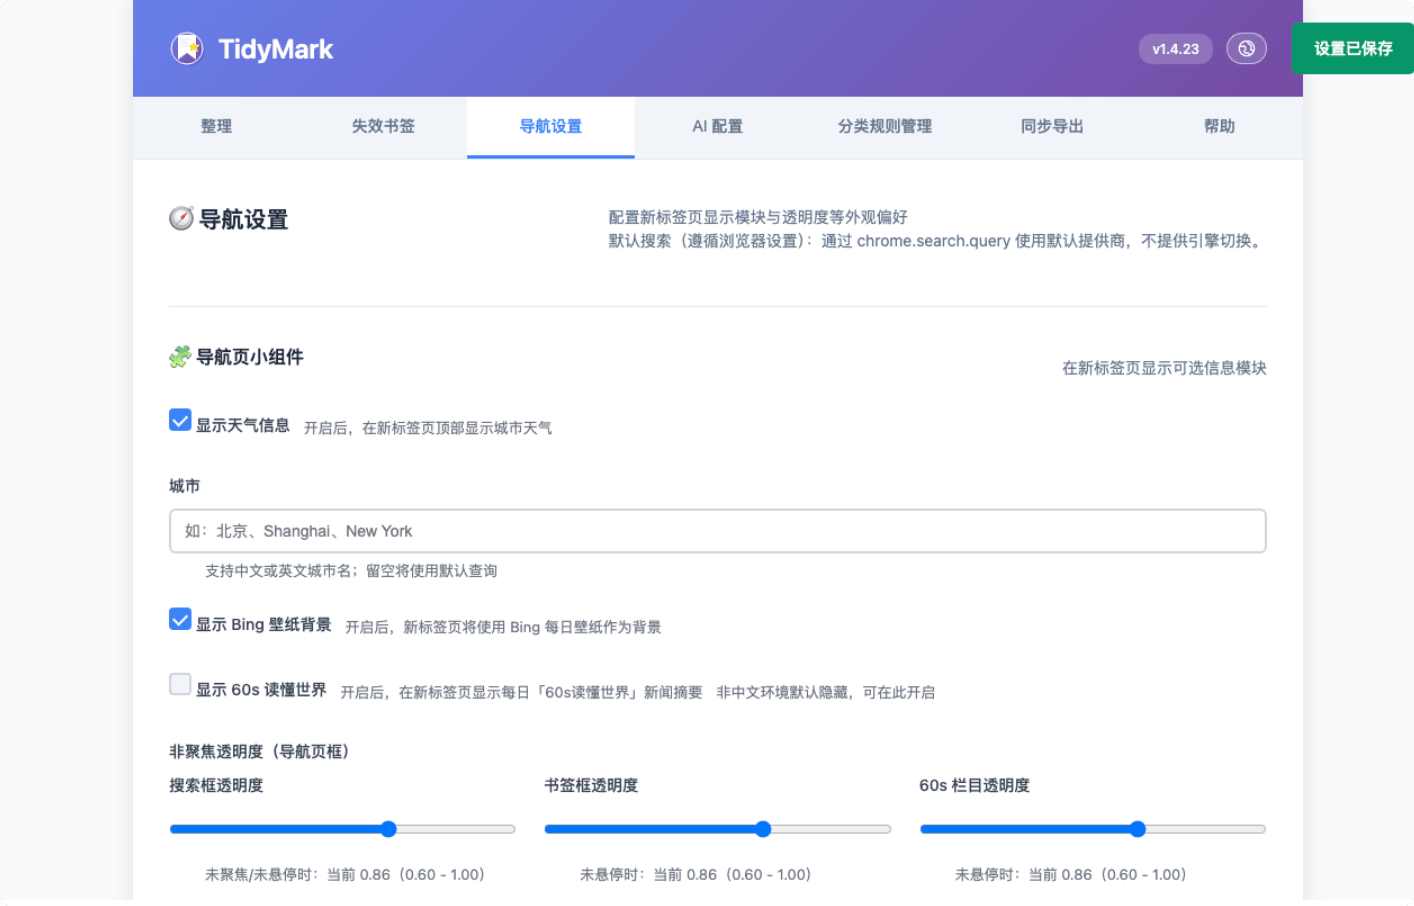Select the 导航设置 tab
This screenshot has width=1414, height=906.
point(550,127)
